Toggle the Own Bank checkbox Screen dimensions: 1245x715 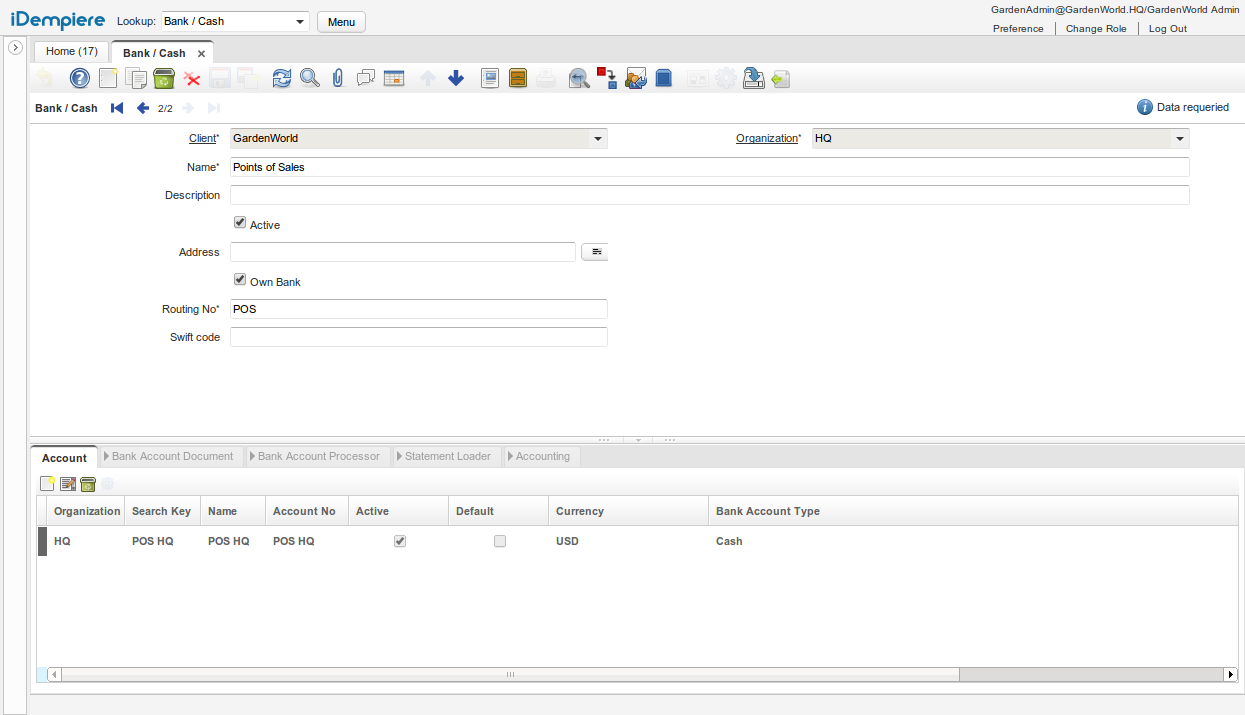240,281
